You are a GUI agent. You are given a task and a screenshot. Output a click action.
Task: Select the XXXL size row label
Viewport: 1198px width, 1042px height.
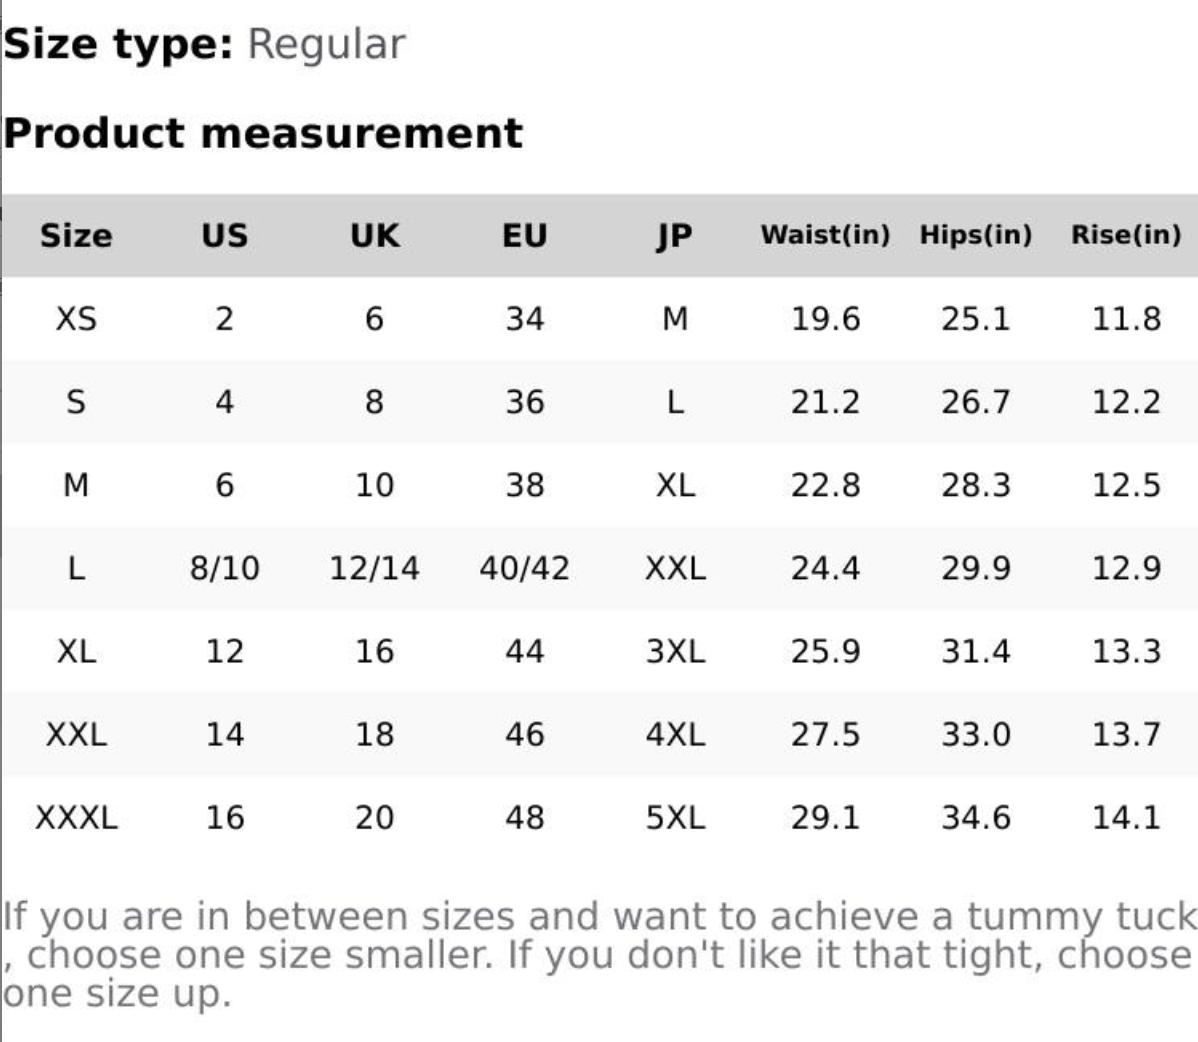click(76, 818)
